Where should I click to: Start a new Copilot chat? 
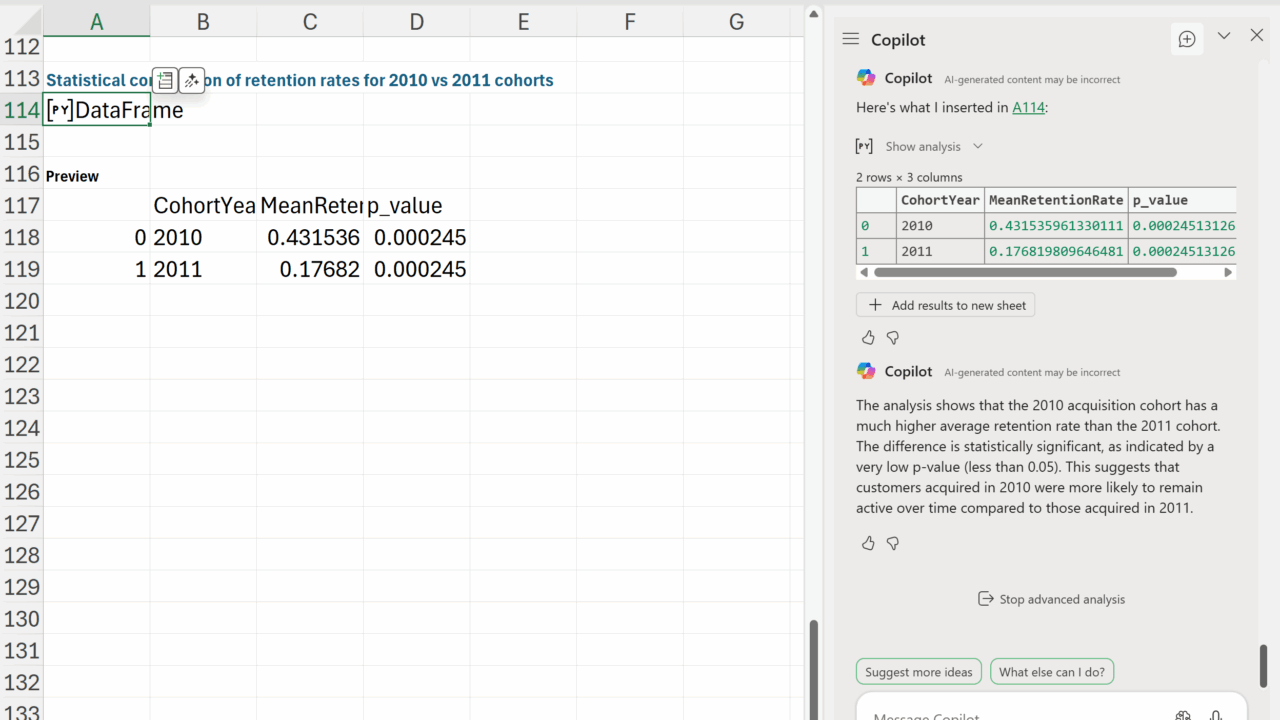click(1187, 39)
